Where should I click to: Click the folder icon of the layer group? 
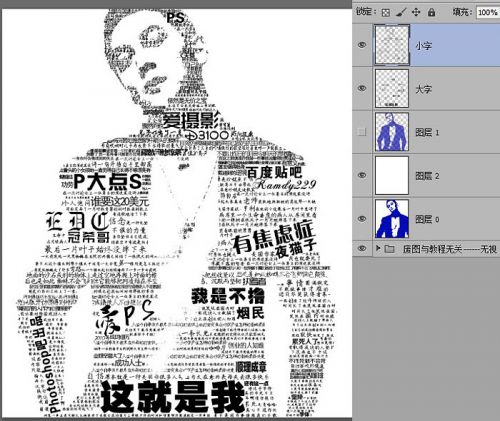(389, 249)
